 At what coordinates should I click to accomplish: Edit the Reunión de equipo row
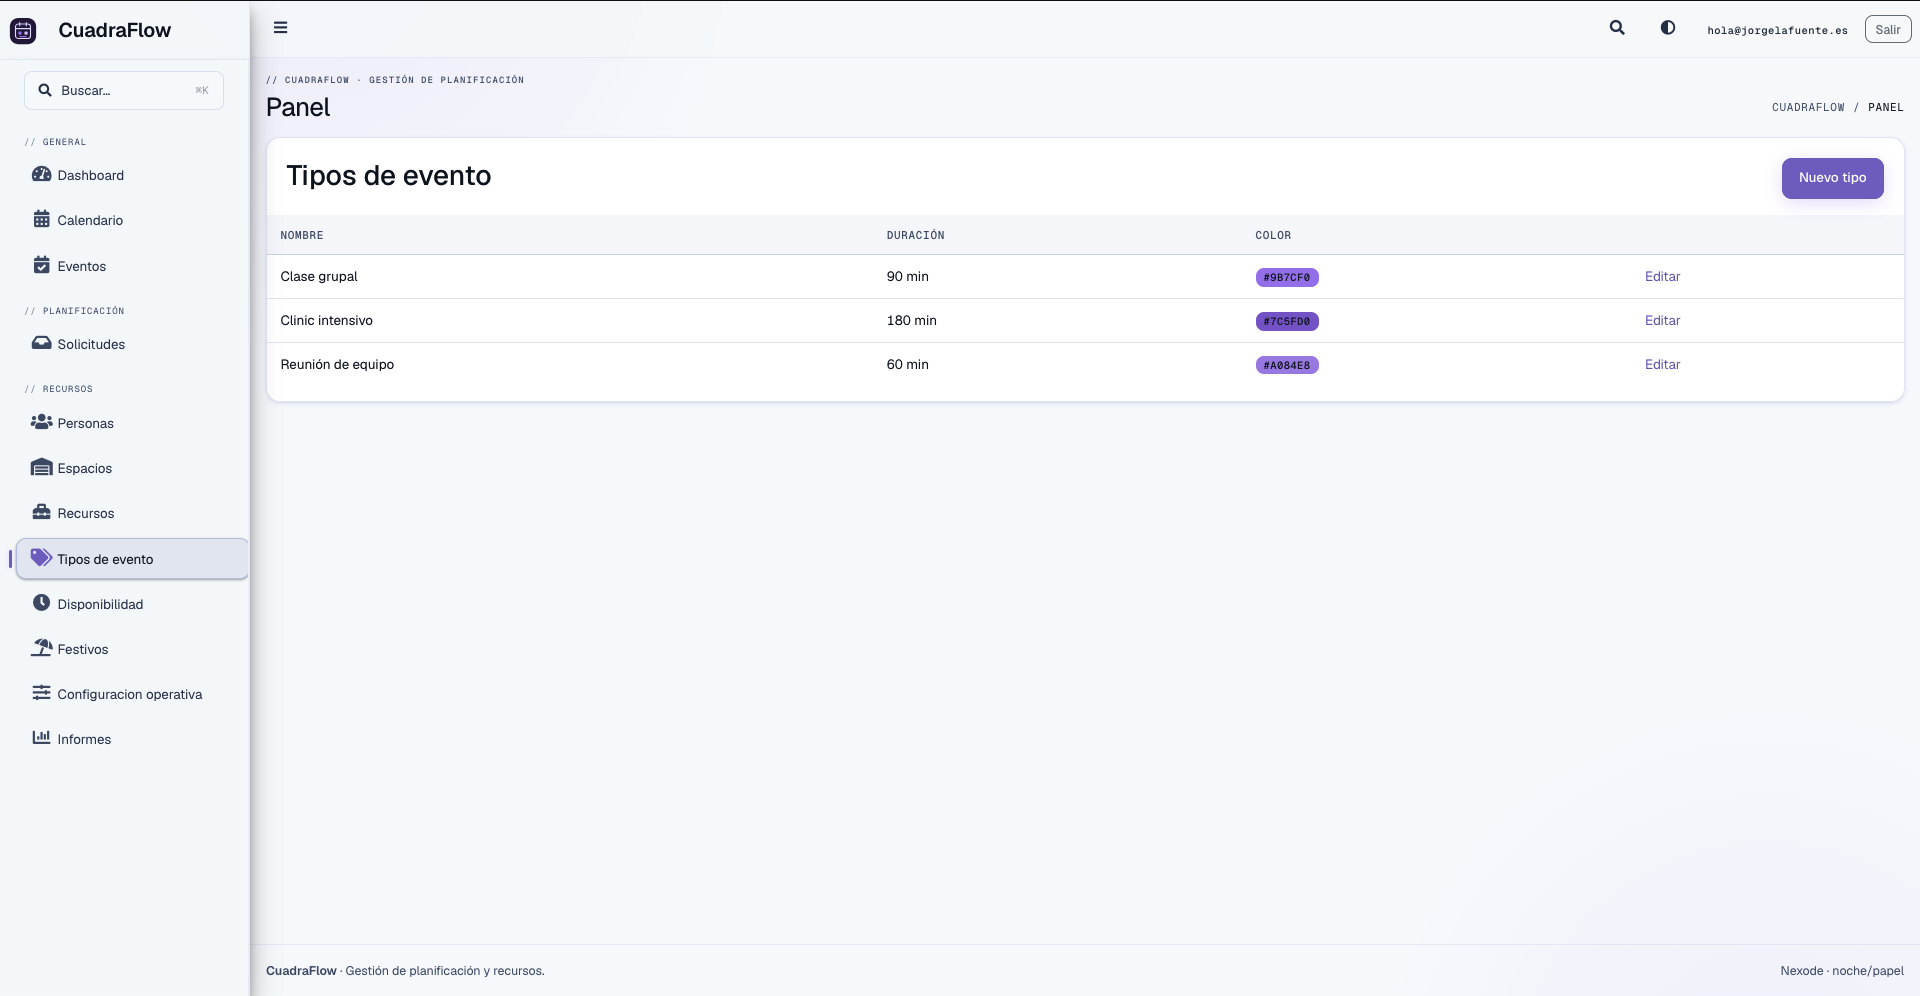tap(1662, 365)
